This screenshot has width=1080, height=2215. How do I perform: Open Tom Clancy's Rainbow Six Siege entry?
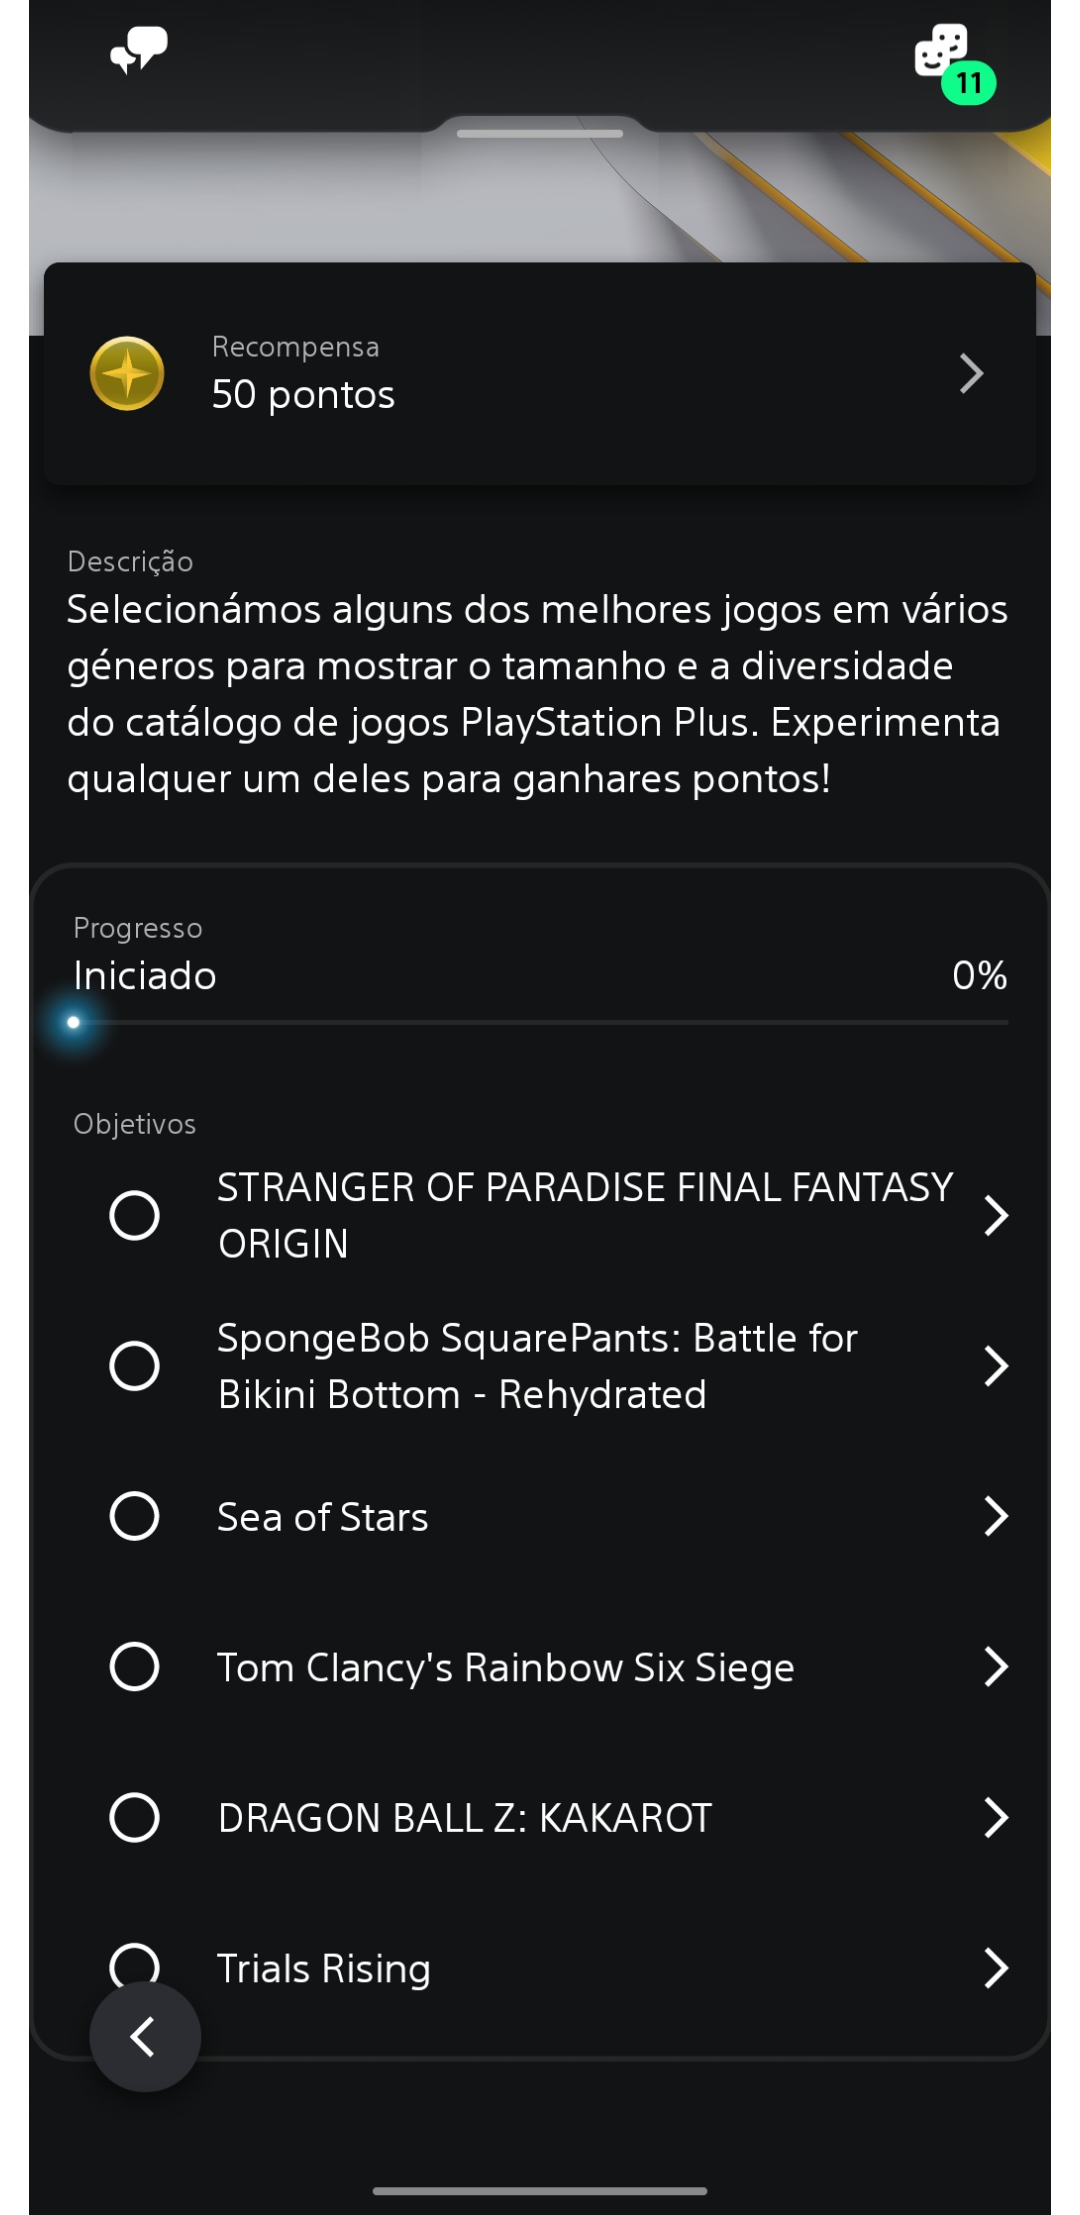[x=506, y=1667]
